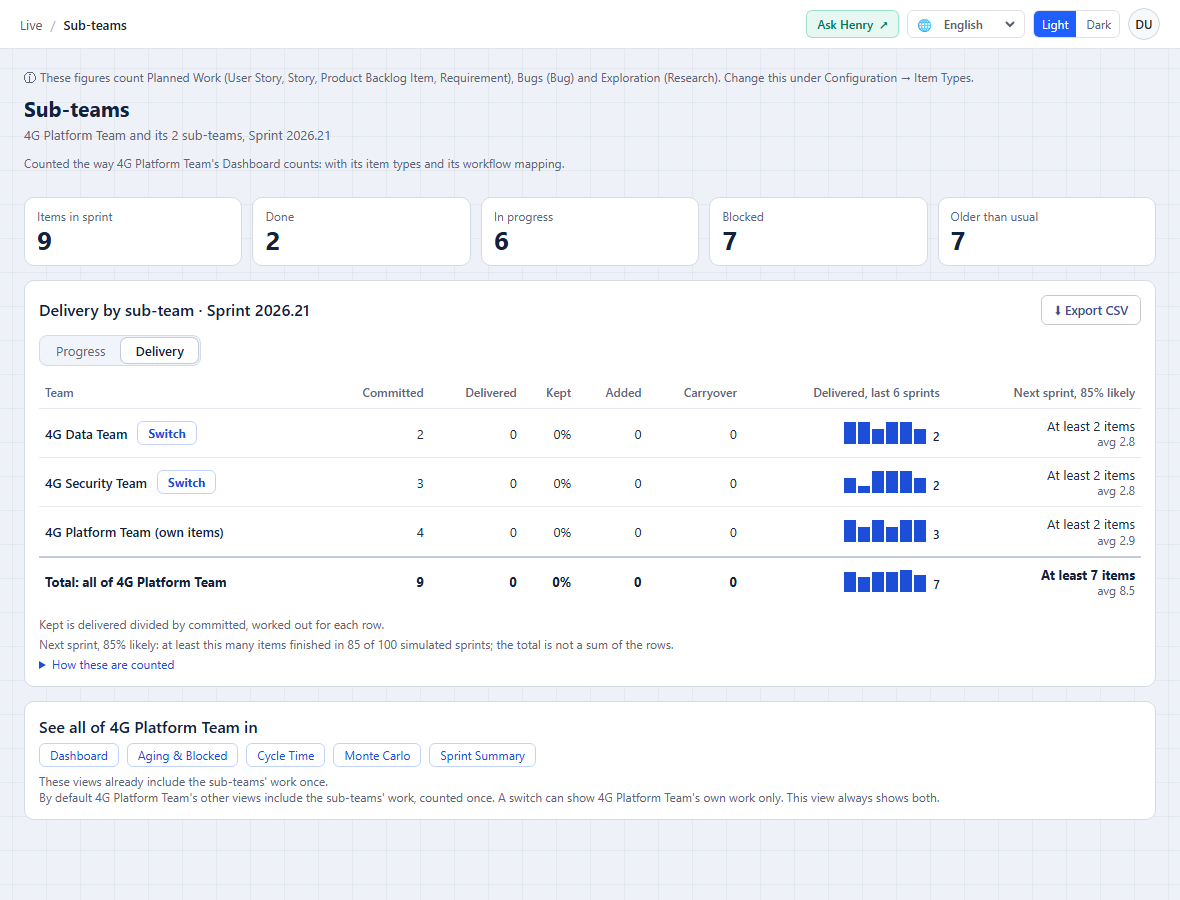Click the Sub-teams breadcrumb
This screenshot has width=1180, height=900.
(x=95, y=26)
